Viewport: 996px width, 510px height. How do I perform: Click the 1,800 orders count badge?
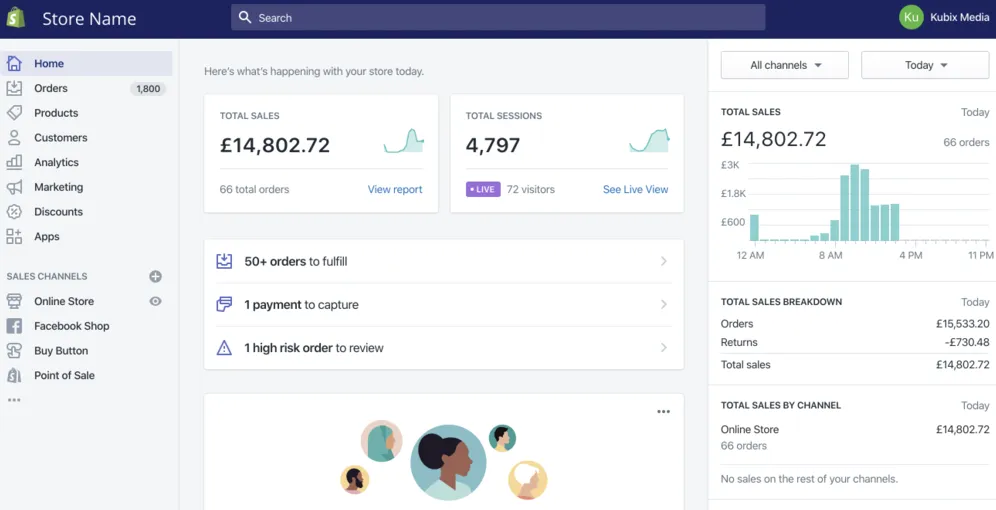tap(148, 89)
